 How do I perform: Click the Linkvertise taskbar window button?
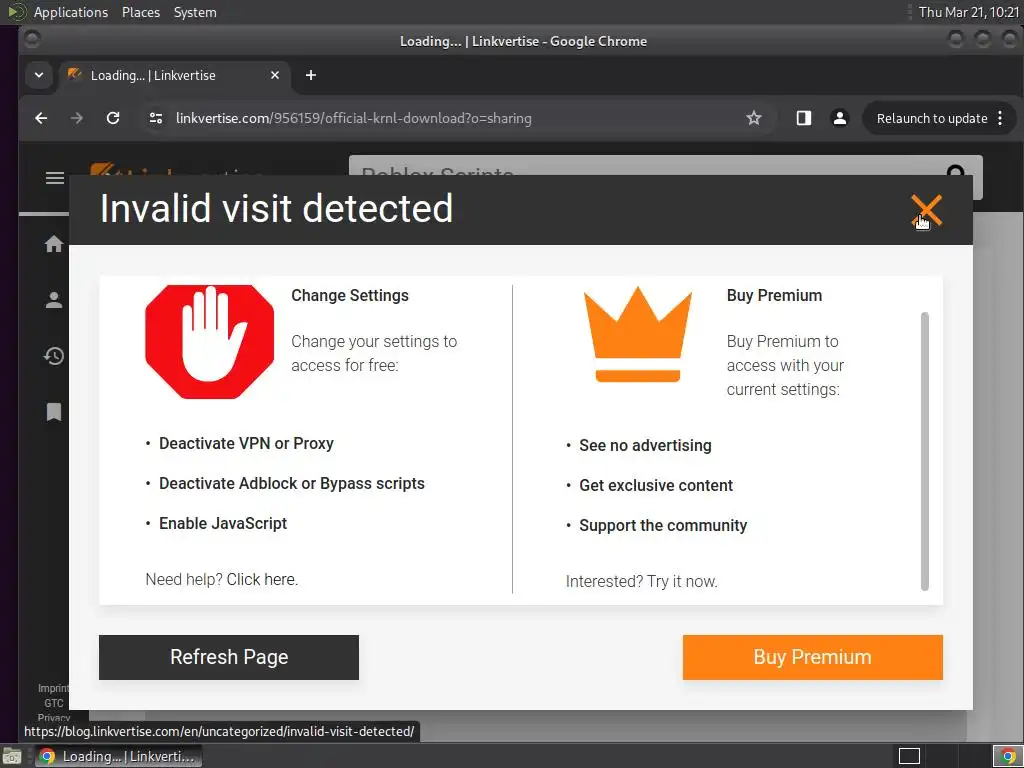click(x=118, y=756)
